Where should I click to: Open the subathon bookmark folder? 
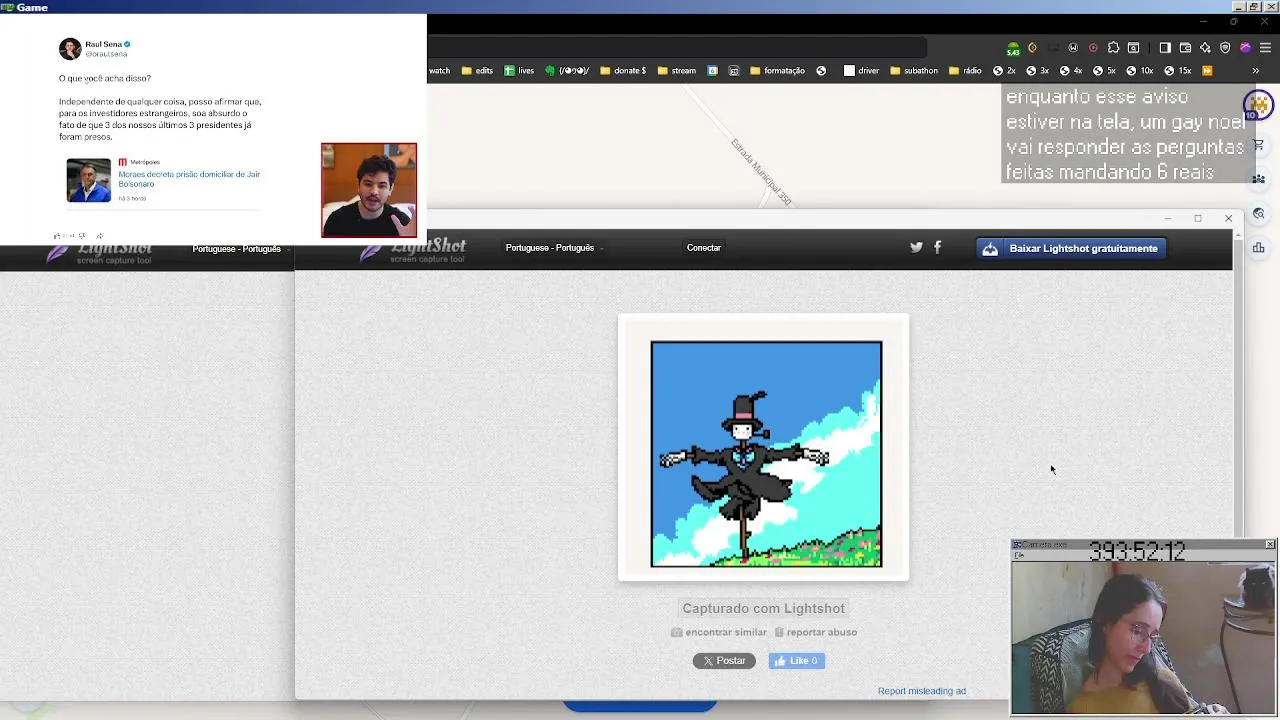pyautogui.click(x=913, y=71)
